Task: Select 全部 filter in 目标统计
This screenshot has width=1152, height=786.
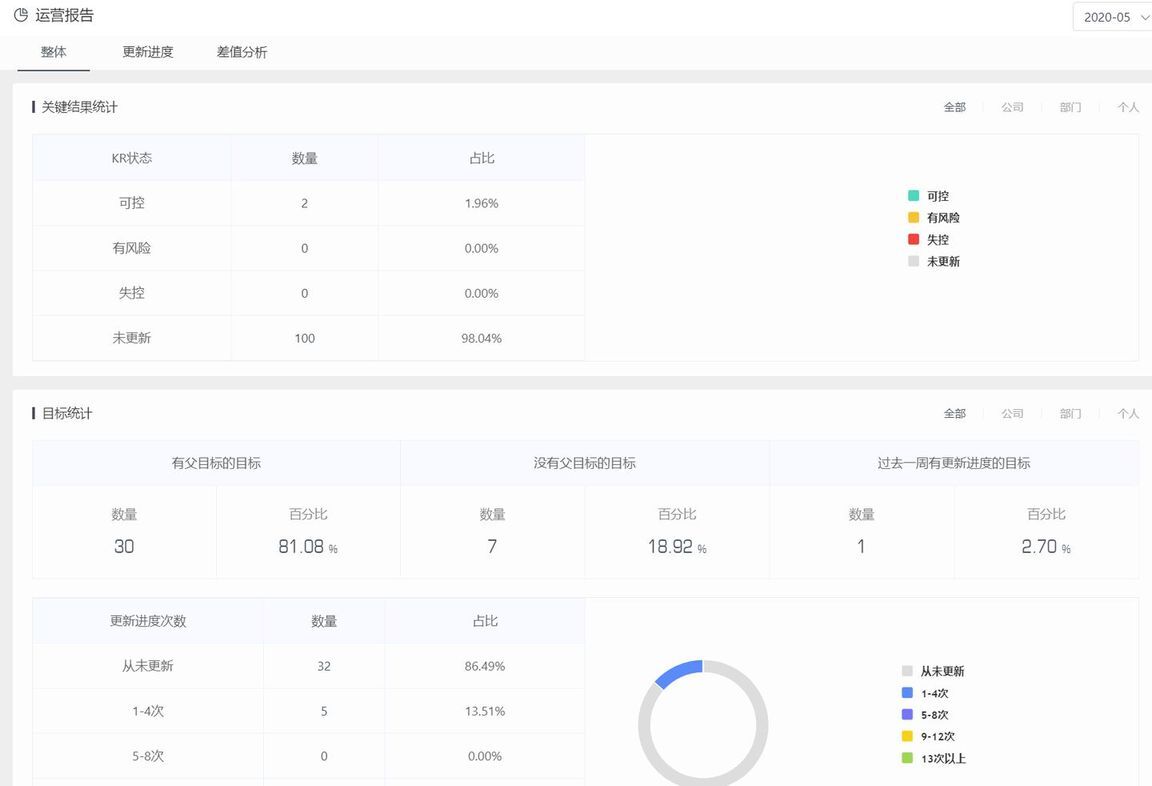Action: 954,414
